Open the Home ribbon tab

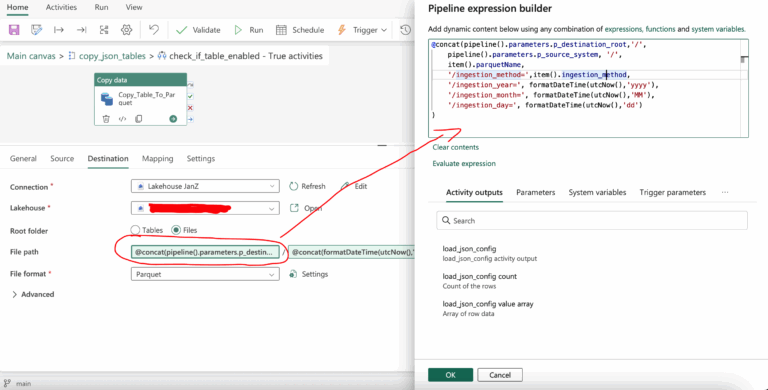[x=17, y=7]
